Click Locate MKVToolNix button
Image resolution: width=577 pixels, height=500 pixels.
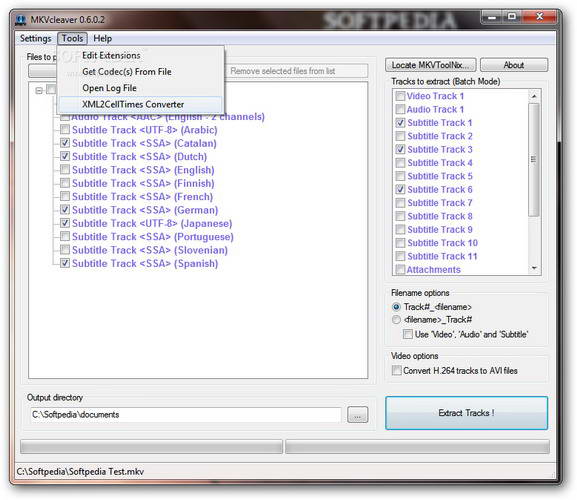[x=431, y=65]
